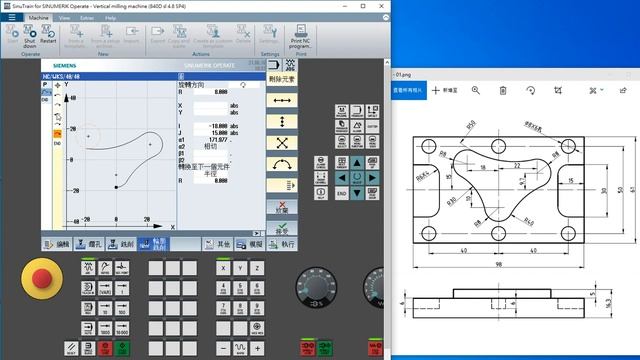Click the 刪除元素 delete element softkey

point(282,79)
